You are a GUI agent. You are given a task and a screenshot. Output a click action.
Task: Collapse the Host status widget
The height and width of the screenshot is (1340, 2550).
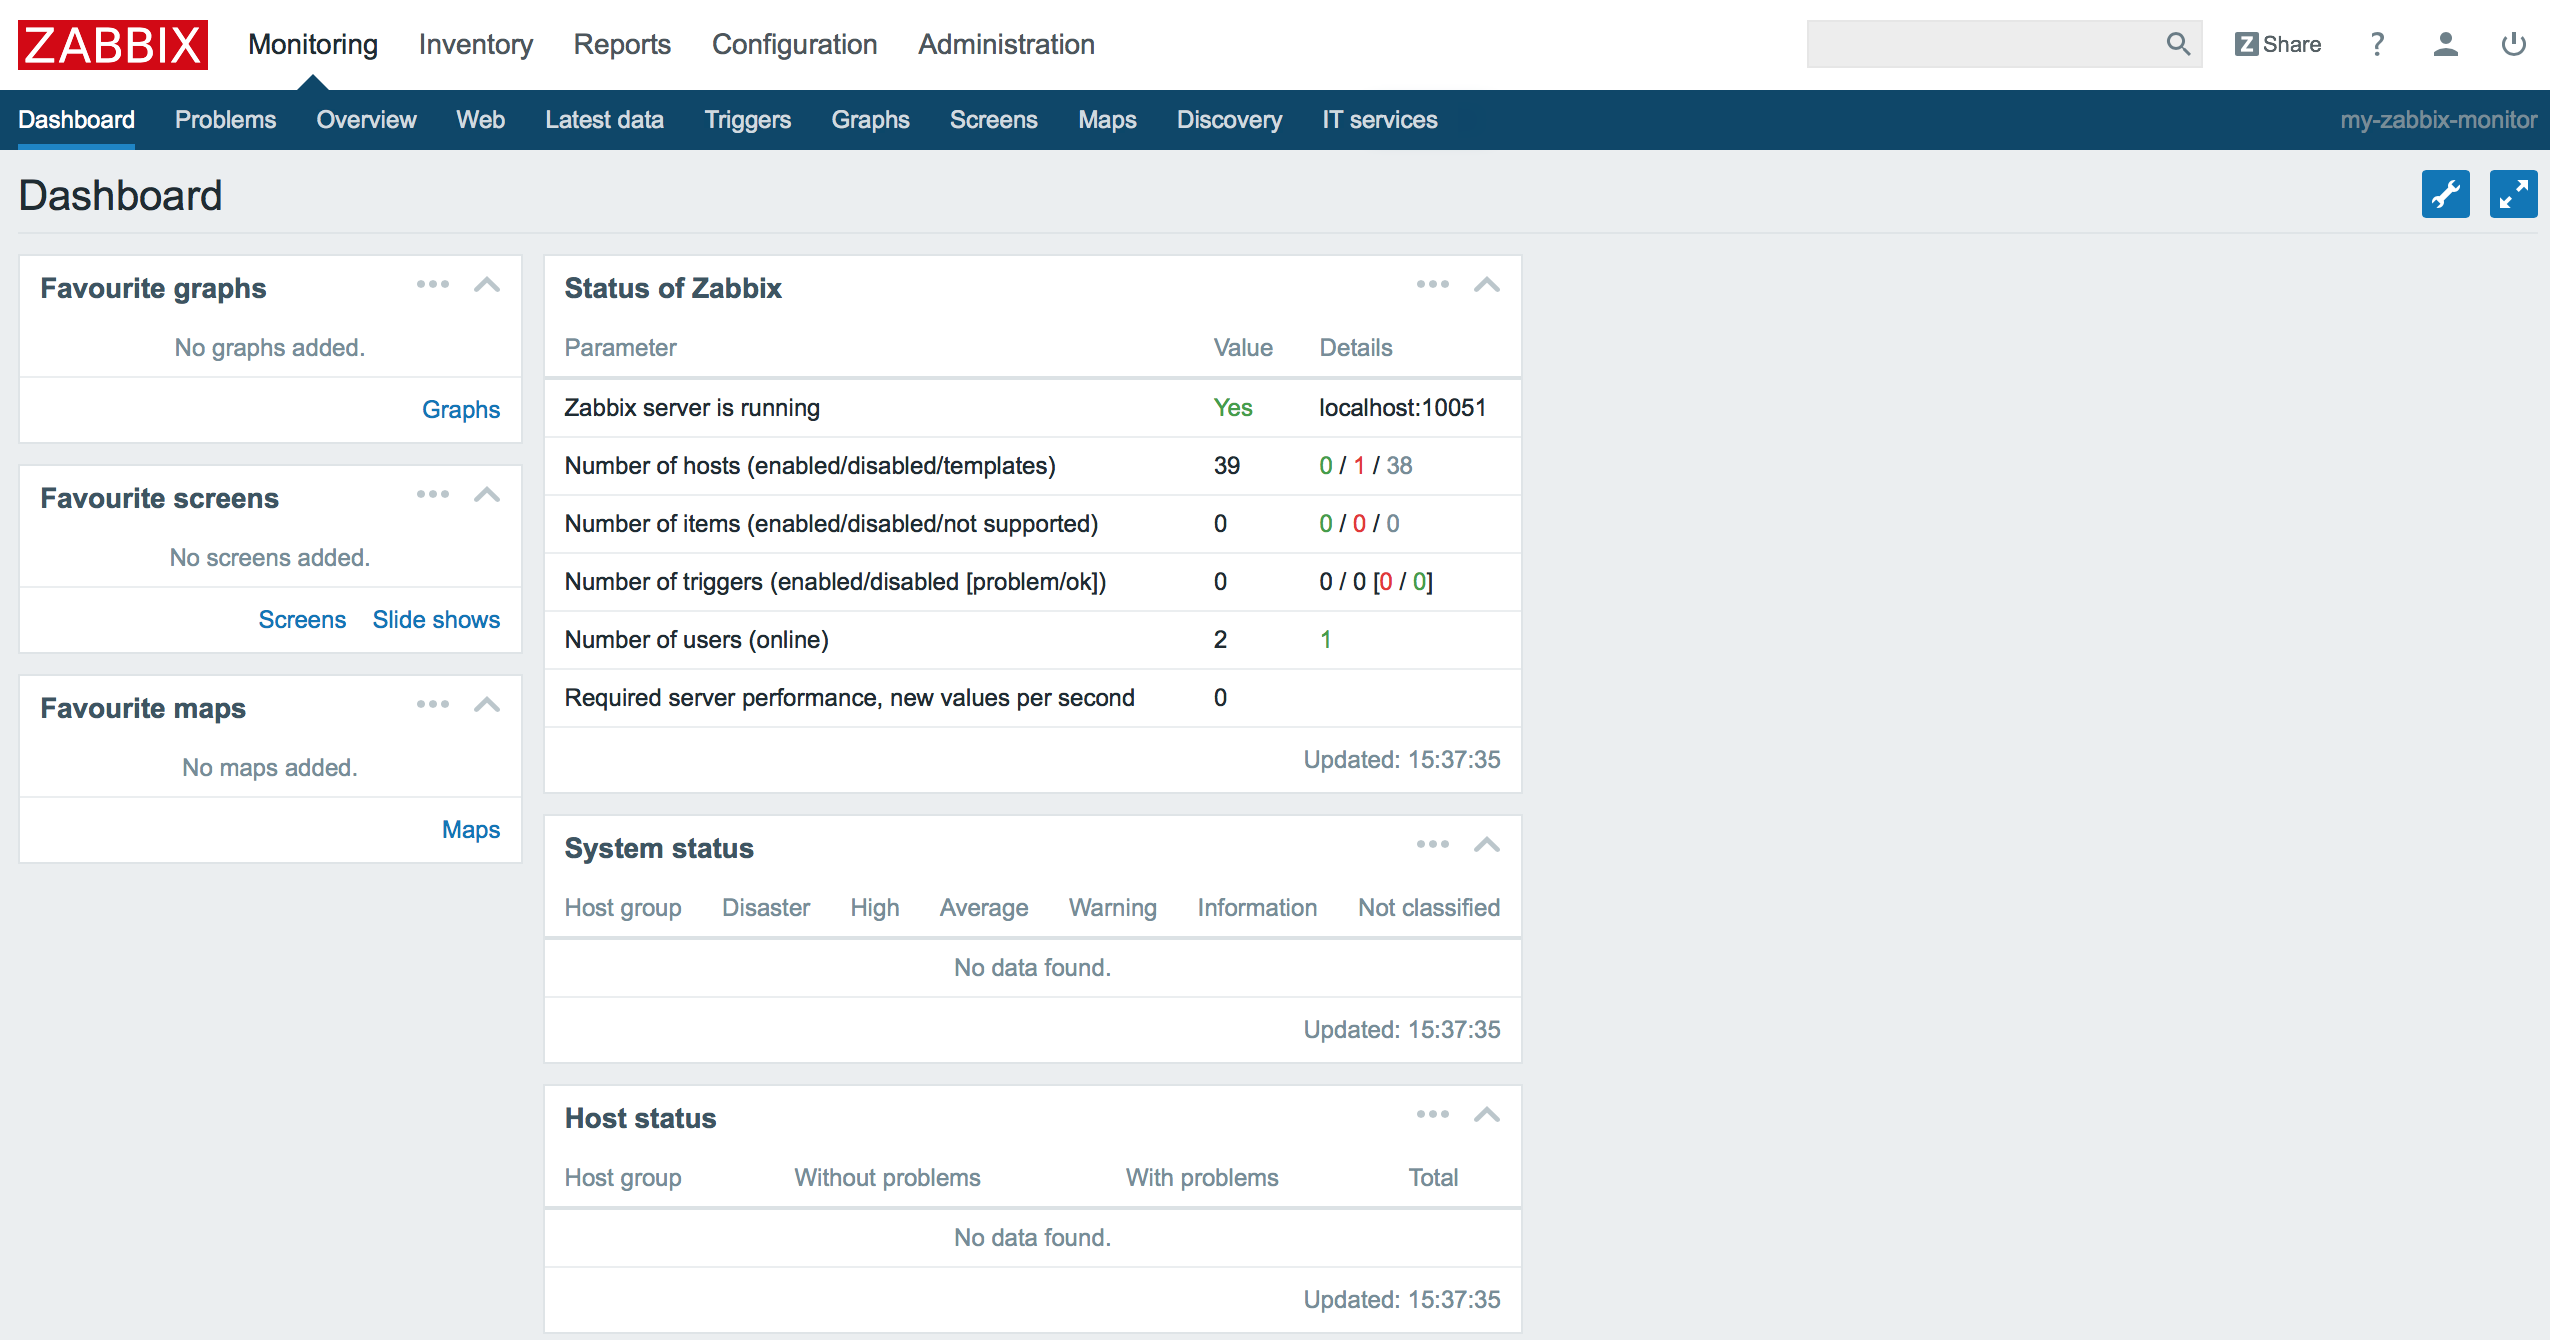pos(1487,1115)
